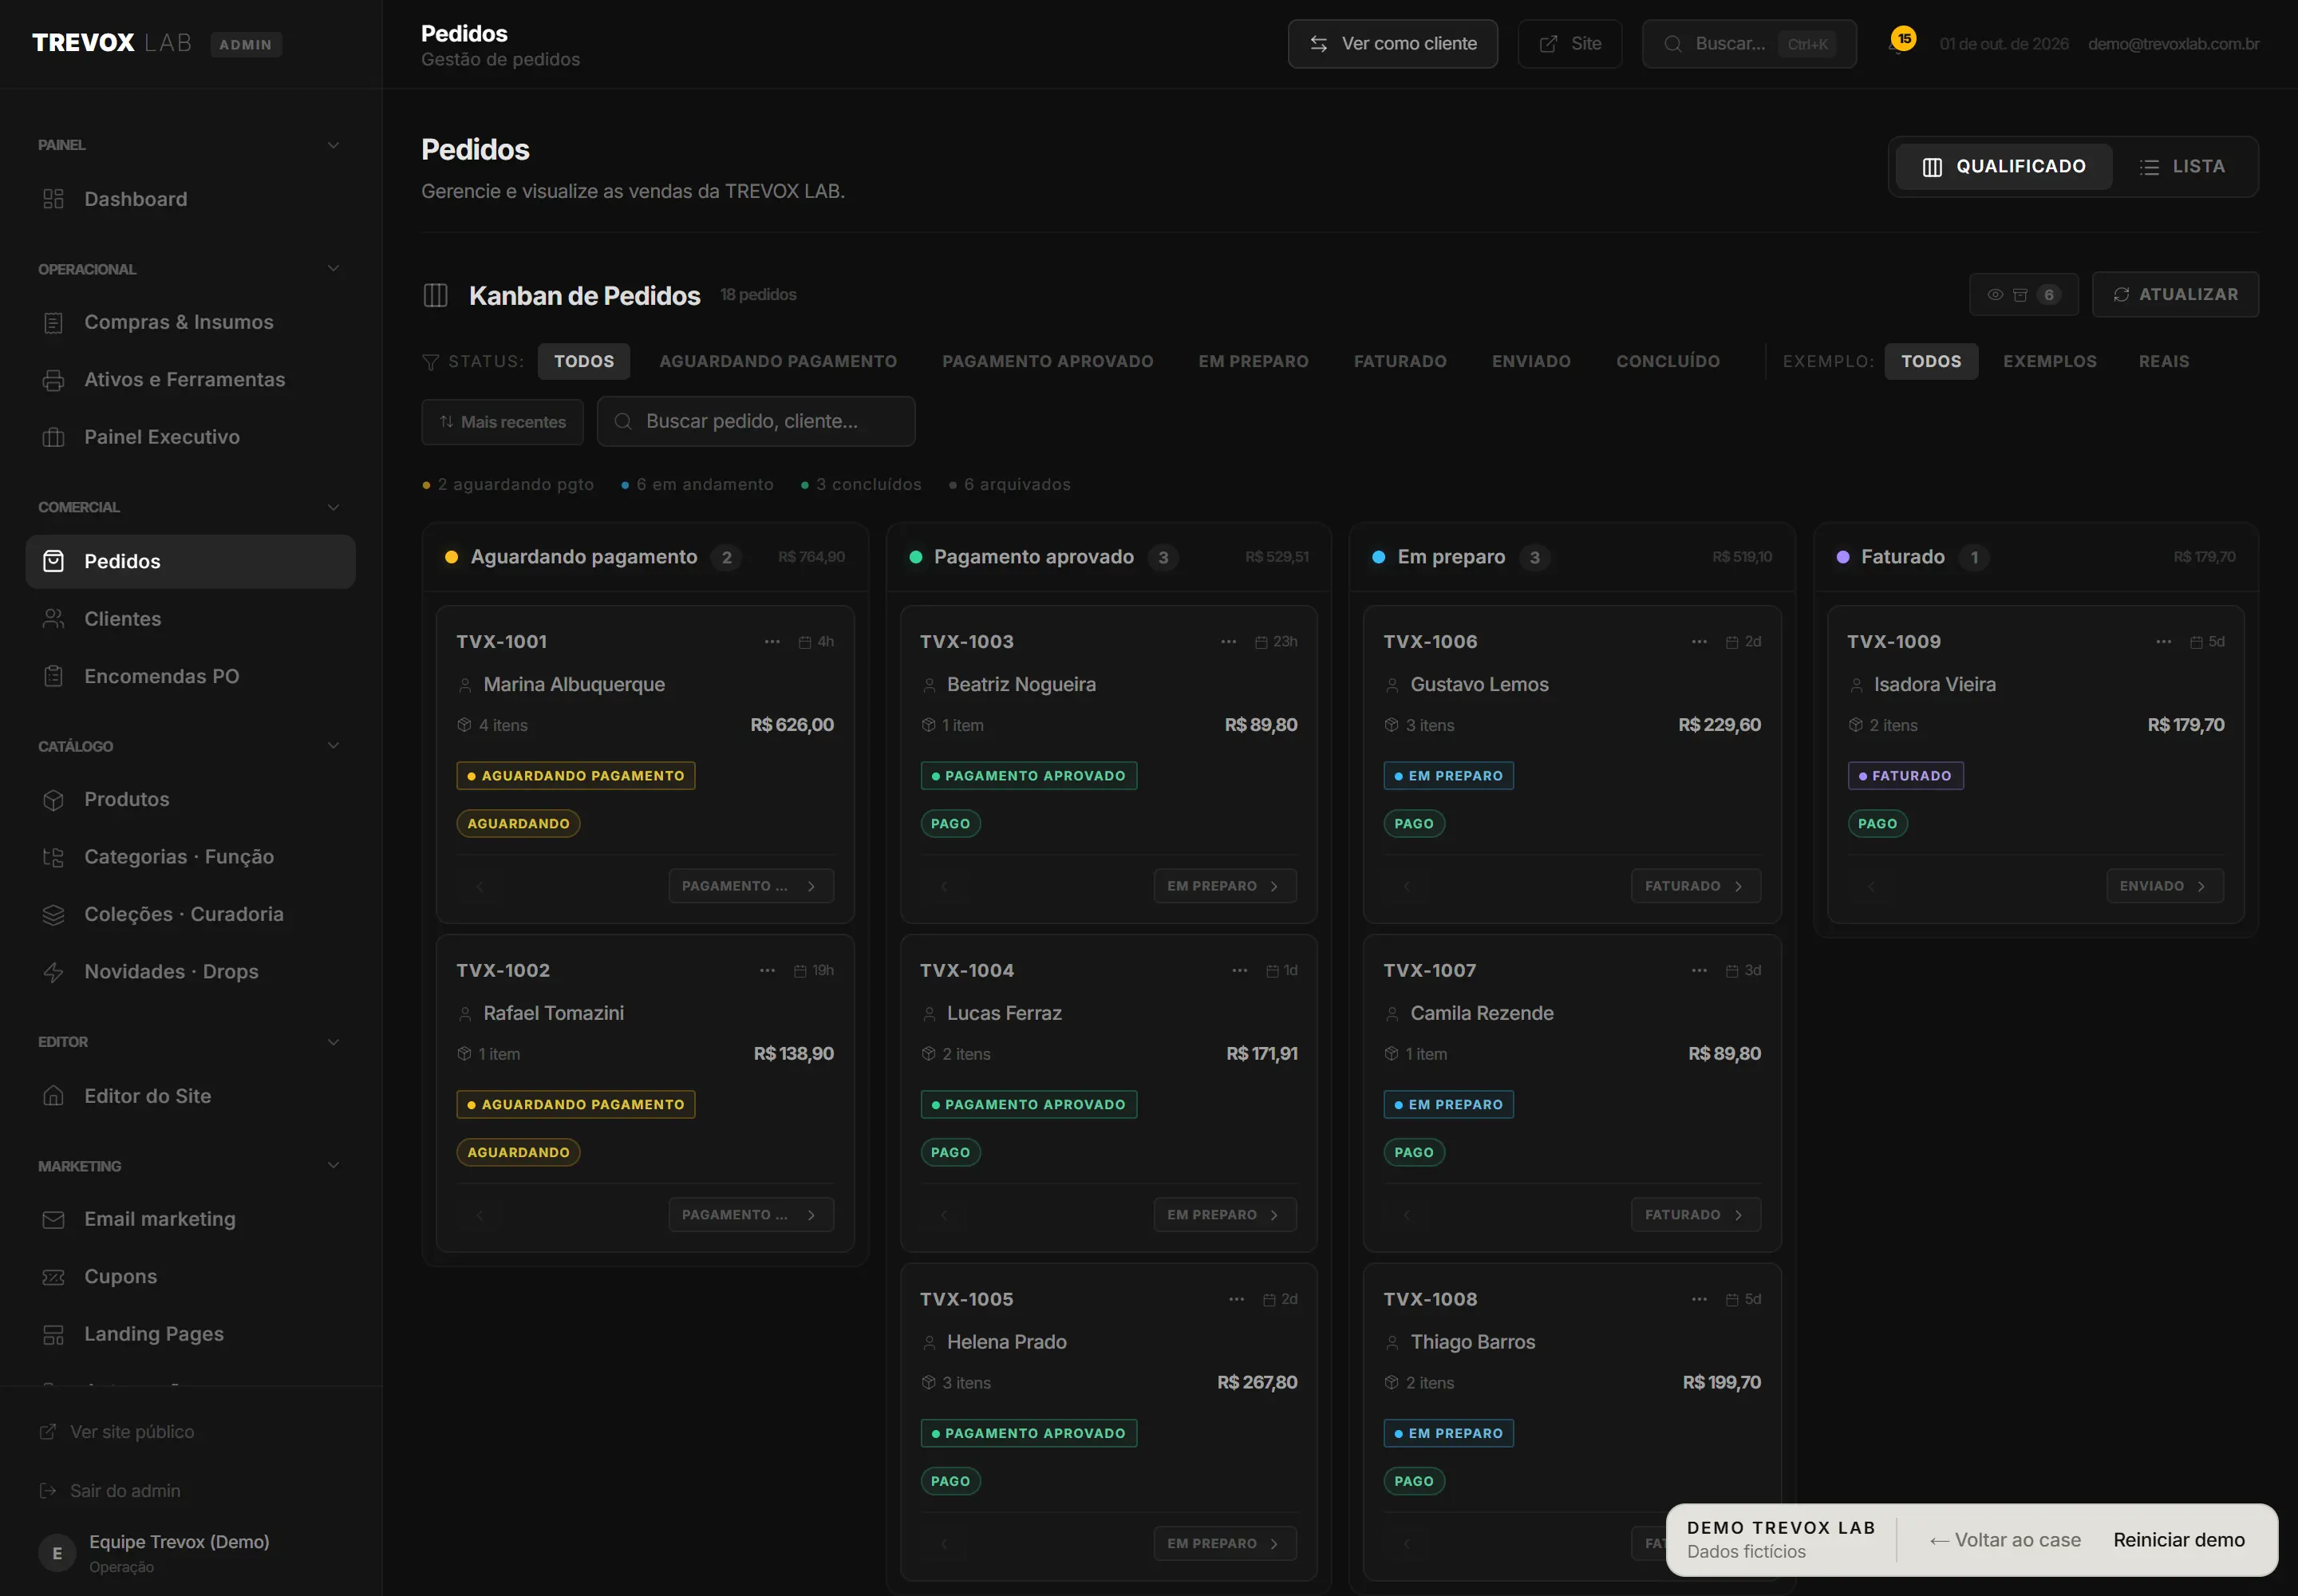Select REAIS in the Exemplo filter
Image resolution: width=2298 pixels, height=1596 pixels.
coord(2163,362)
